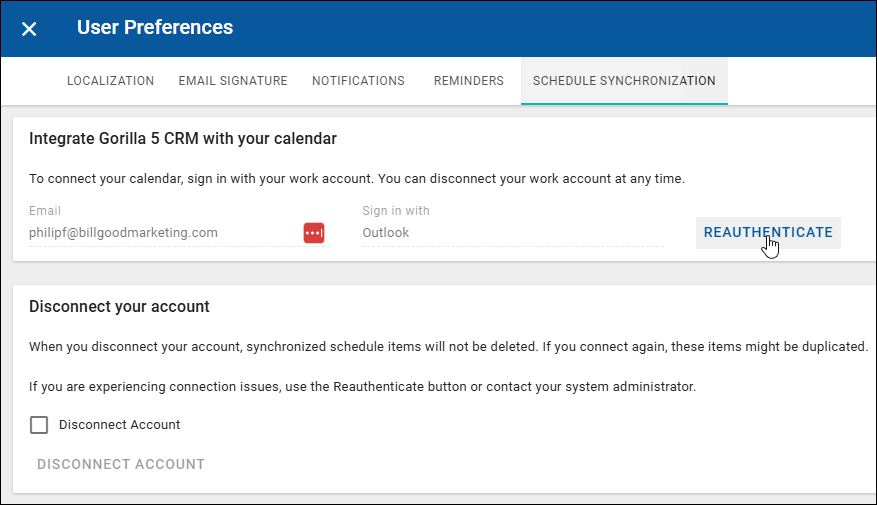Select the Schedule Synchronization tab
The height and width of the screenshot is (505, 877).
[624, 81]
